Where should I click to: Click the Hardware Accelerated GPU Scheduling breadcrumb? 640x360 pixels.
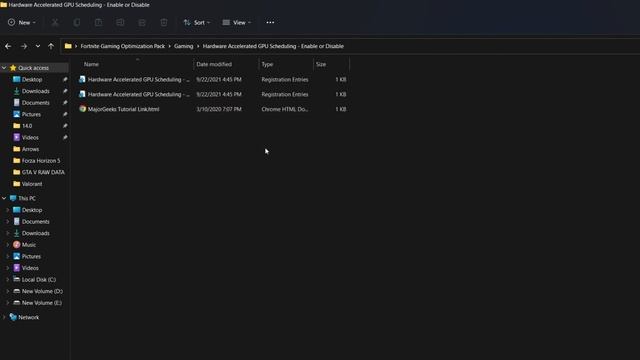coord(273,46)
